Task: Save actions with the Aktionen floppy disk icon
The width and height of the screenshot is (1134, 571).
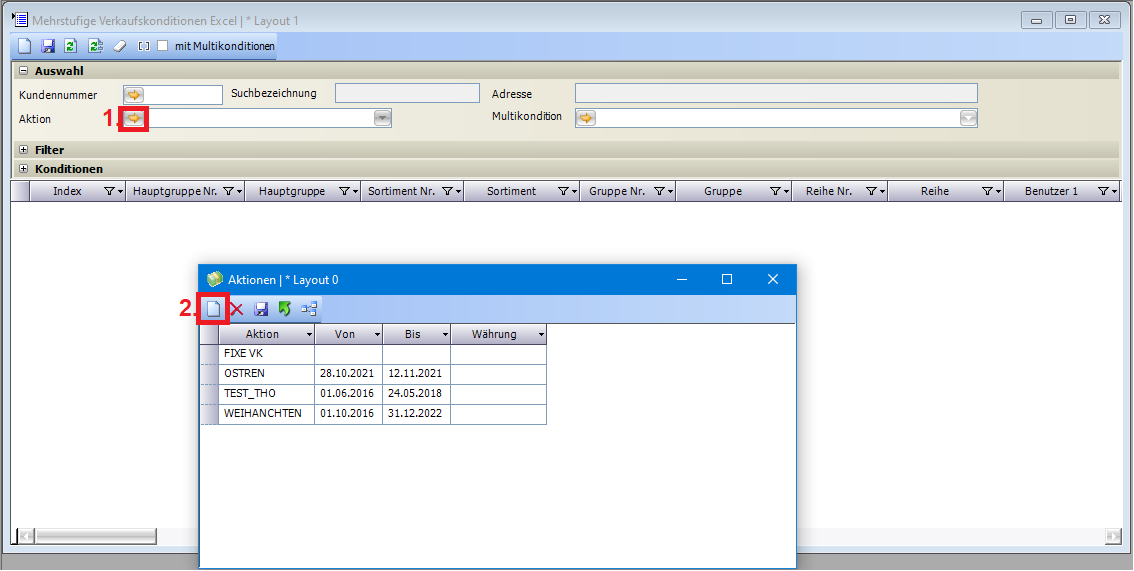Action: [261, 309]
